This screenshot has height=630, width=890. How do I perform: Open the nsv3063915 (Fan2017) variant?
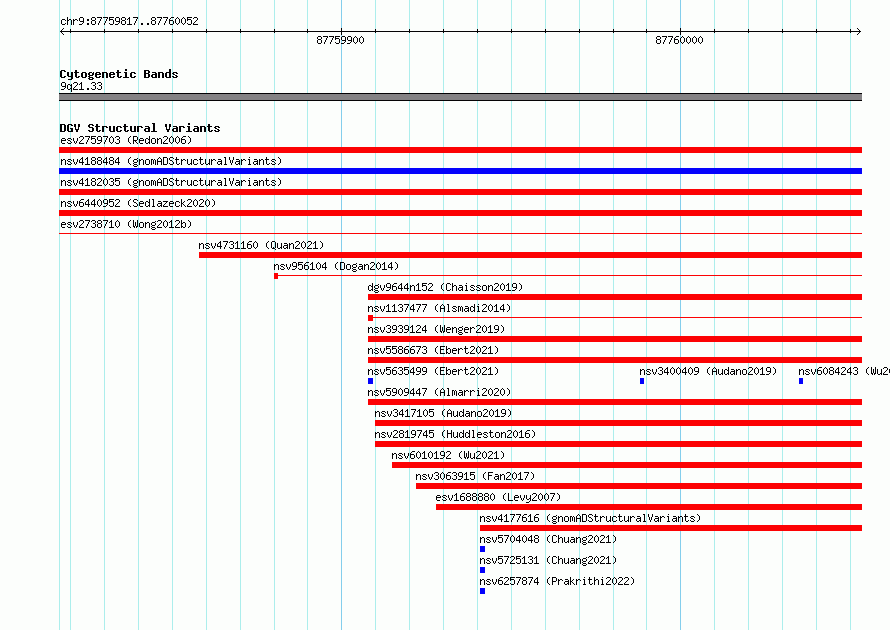[x=475, y=476]
